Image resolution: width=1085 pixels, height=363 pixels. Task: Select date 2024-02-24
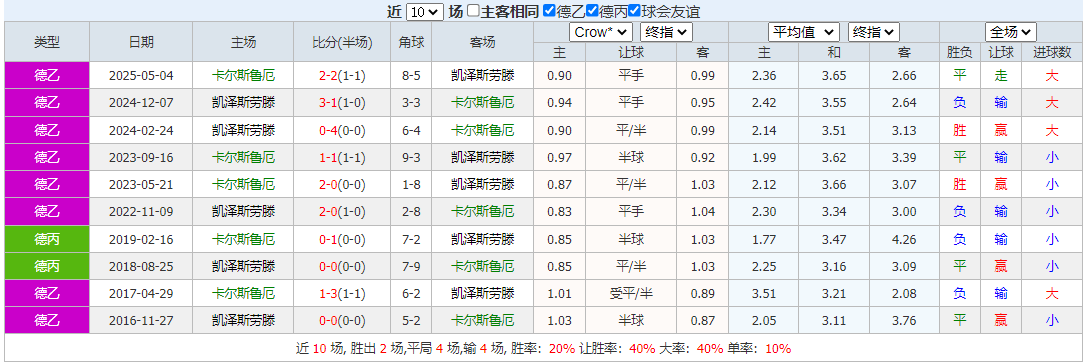pos(141,130)
